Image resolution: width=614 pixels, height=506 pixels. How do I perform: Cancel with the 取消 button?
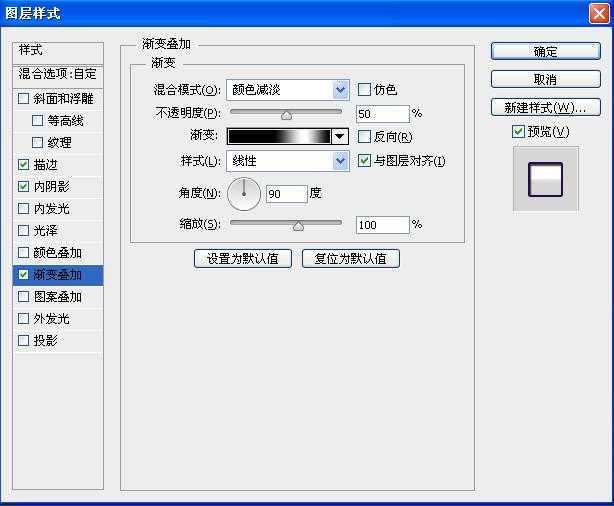point(545,80)
